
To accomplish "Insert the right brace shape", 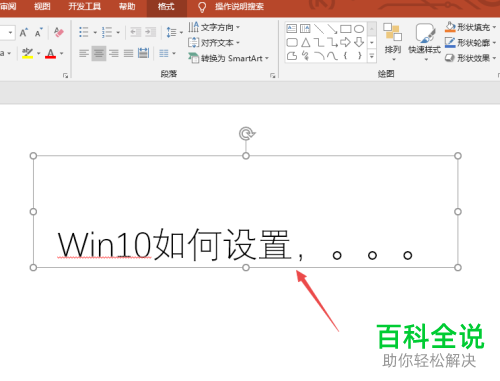I will click(359, 56).
